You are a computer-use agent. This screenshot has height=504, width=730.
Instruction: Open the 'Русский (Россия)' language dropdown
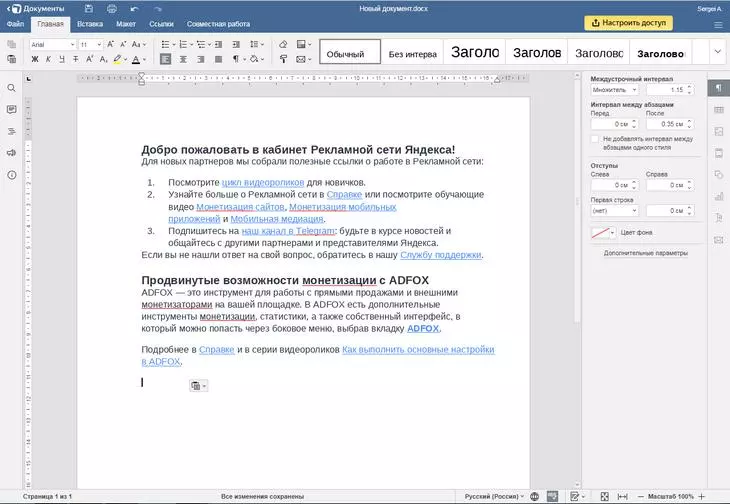[494, 497]
